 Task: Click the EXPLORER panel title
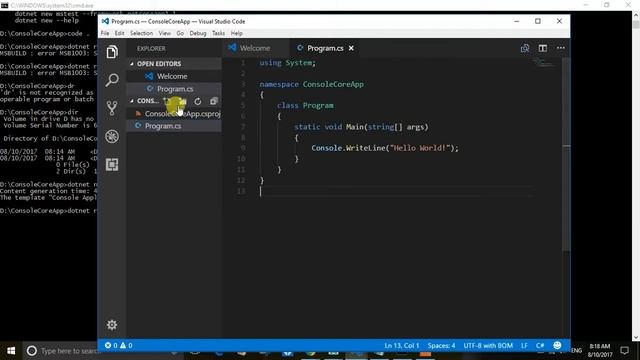(x=151, y=48)
